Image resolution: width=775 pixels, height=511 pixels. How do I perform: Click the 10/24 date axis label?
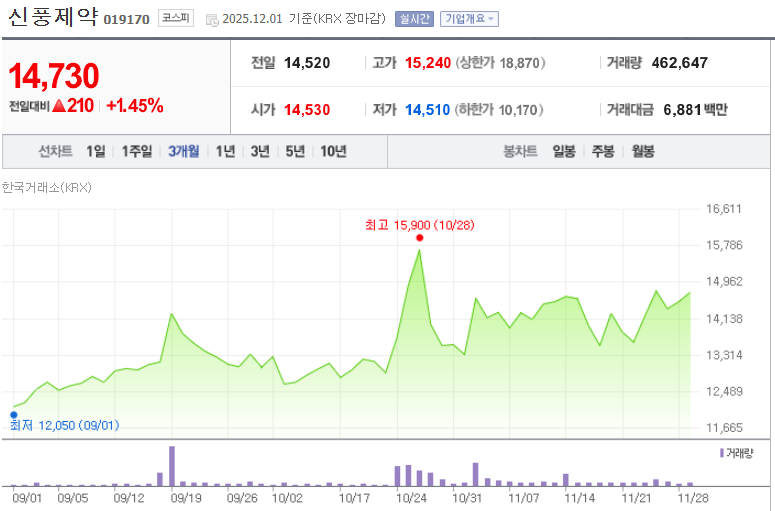tap(411, 498)
